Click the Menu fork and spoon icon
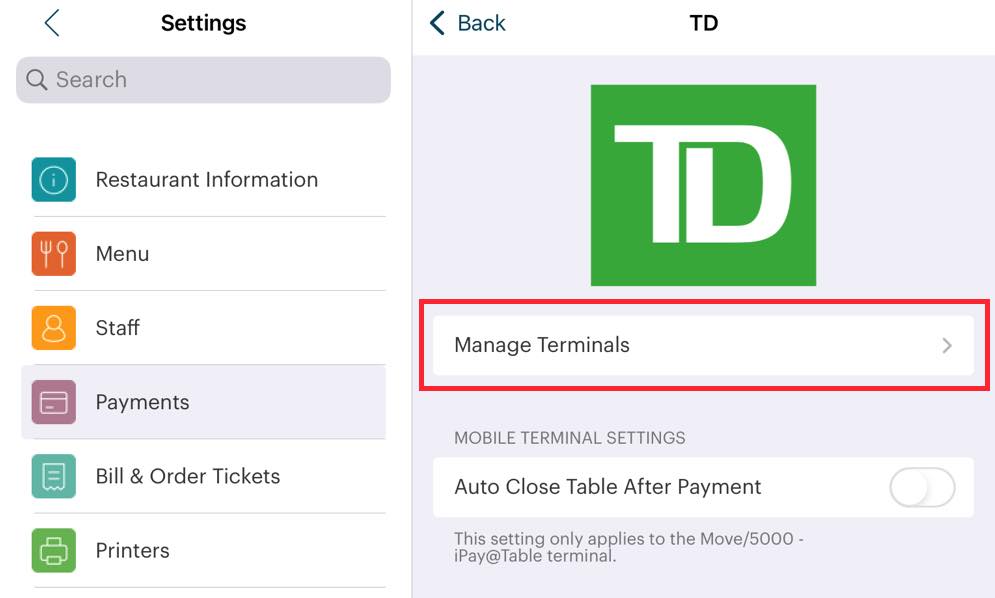The width and height of the screenshot is (995, 598). (53, 254)
